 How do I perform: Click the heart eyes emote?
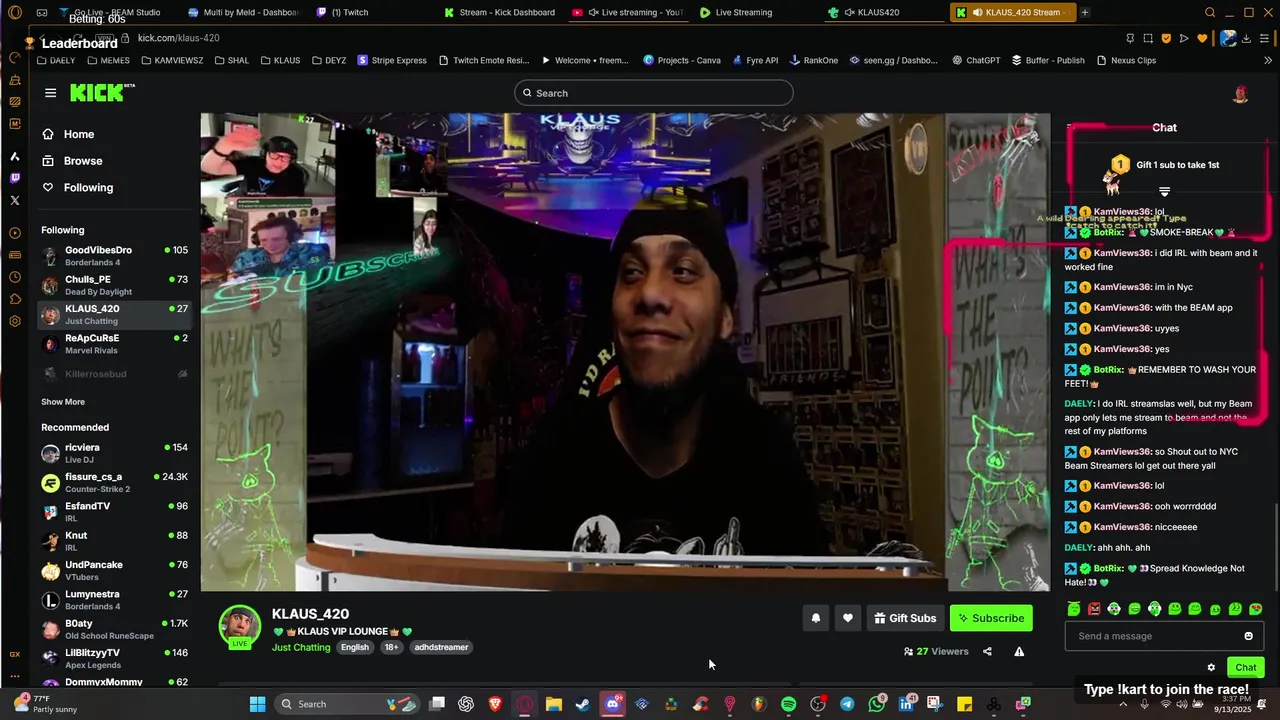1256,609
